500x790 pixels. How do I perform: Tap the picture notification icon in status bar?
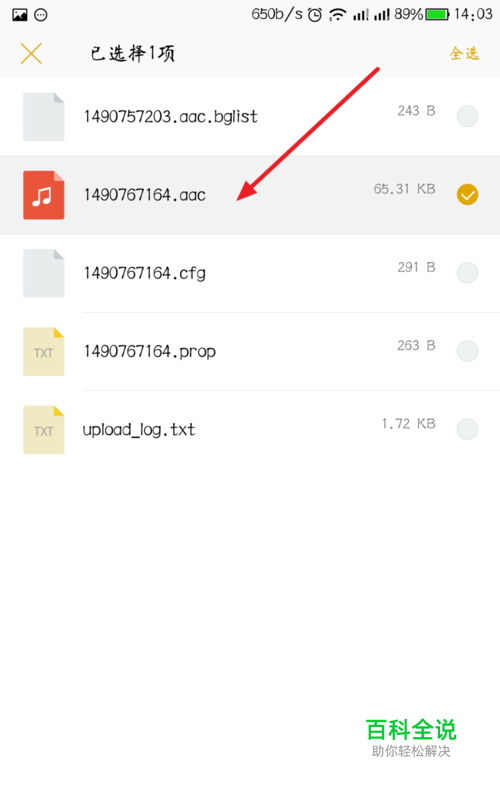coord(20,15)
